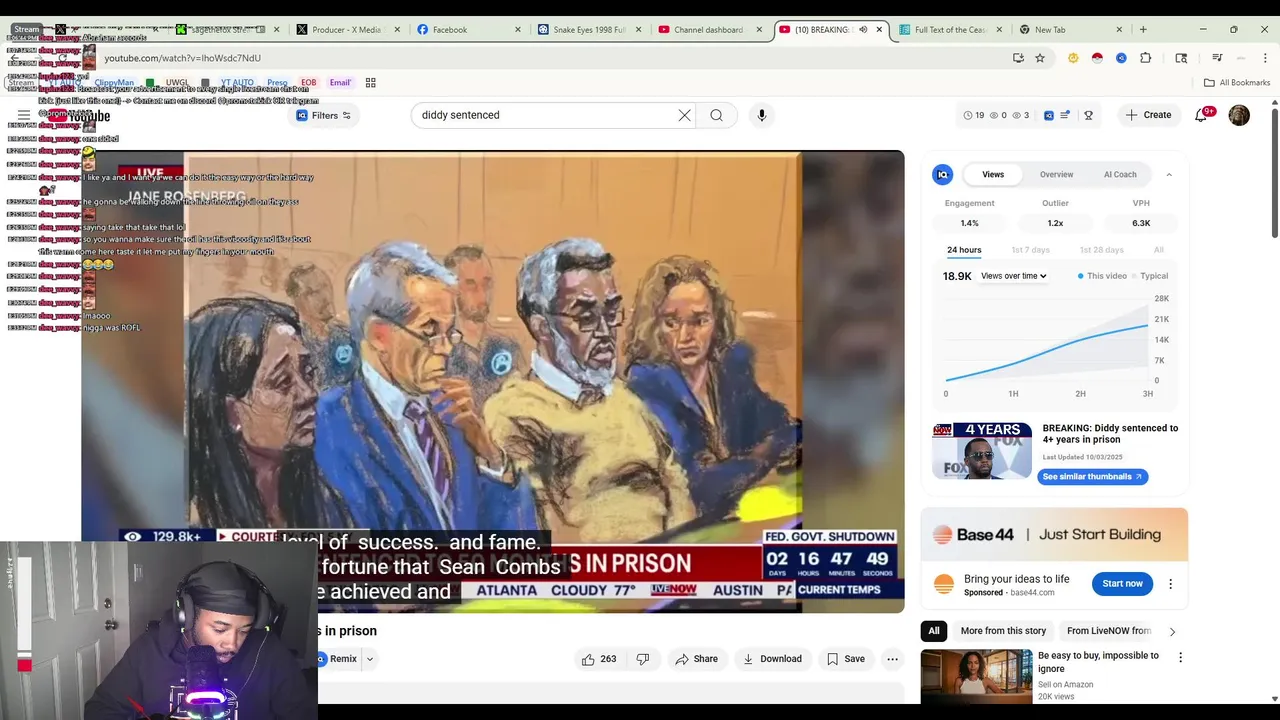Viewport: 1280px width, 720px height.
Task: Open the YouTube hamburger guide menu
Action: 24,115
